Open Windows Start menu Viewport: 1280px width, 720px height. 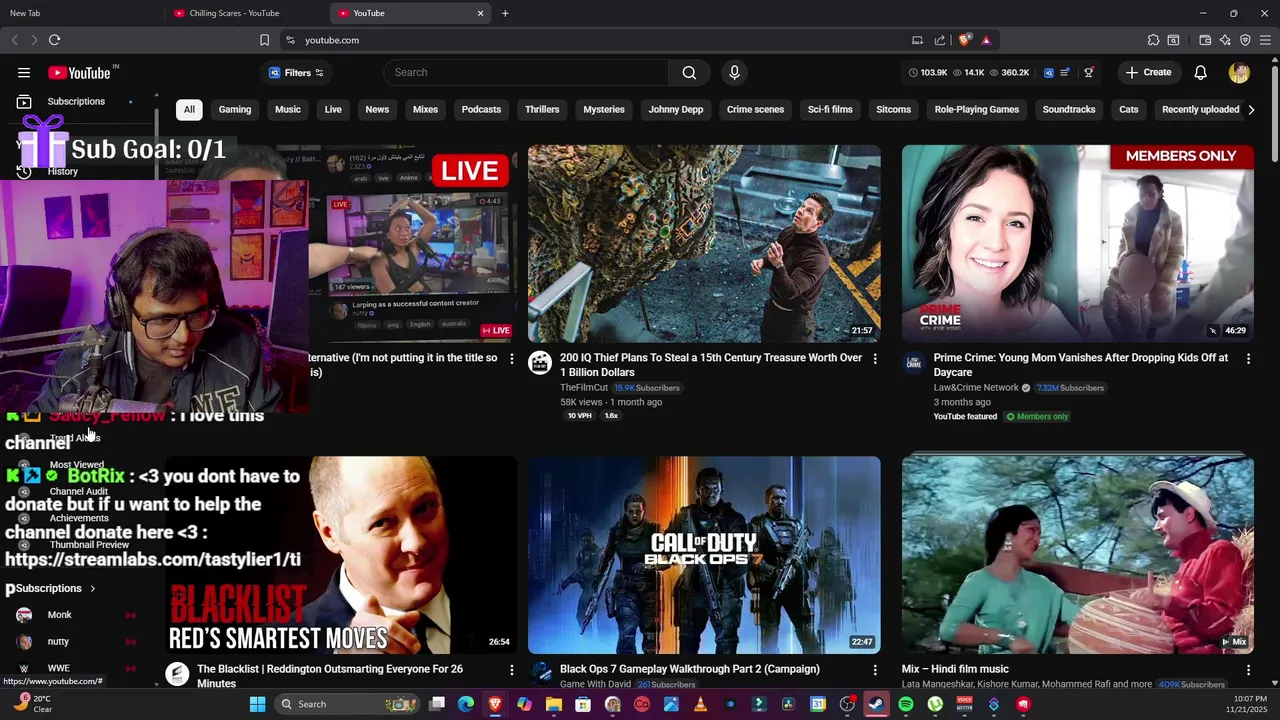257,704
